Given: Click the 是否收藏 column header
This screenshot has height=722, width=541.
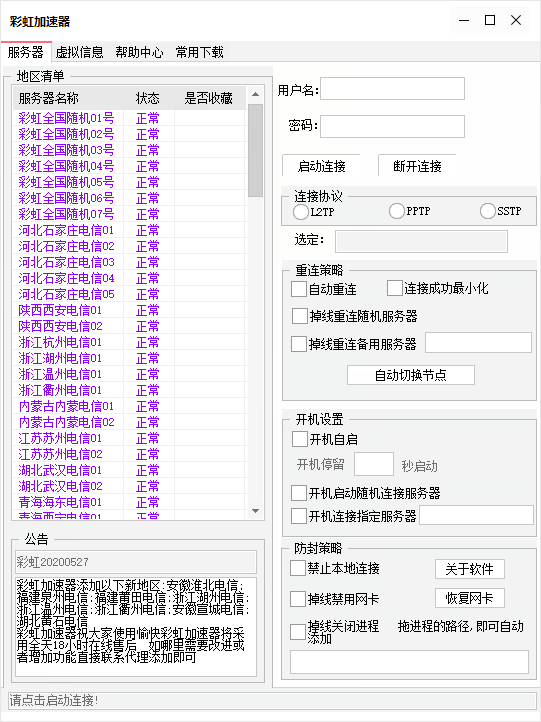Looking at the screenshot, I should 209,98.
